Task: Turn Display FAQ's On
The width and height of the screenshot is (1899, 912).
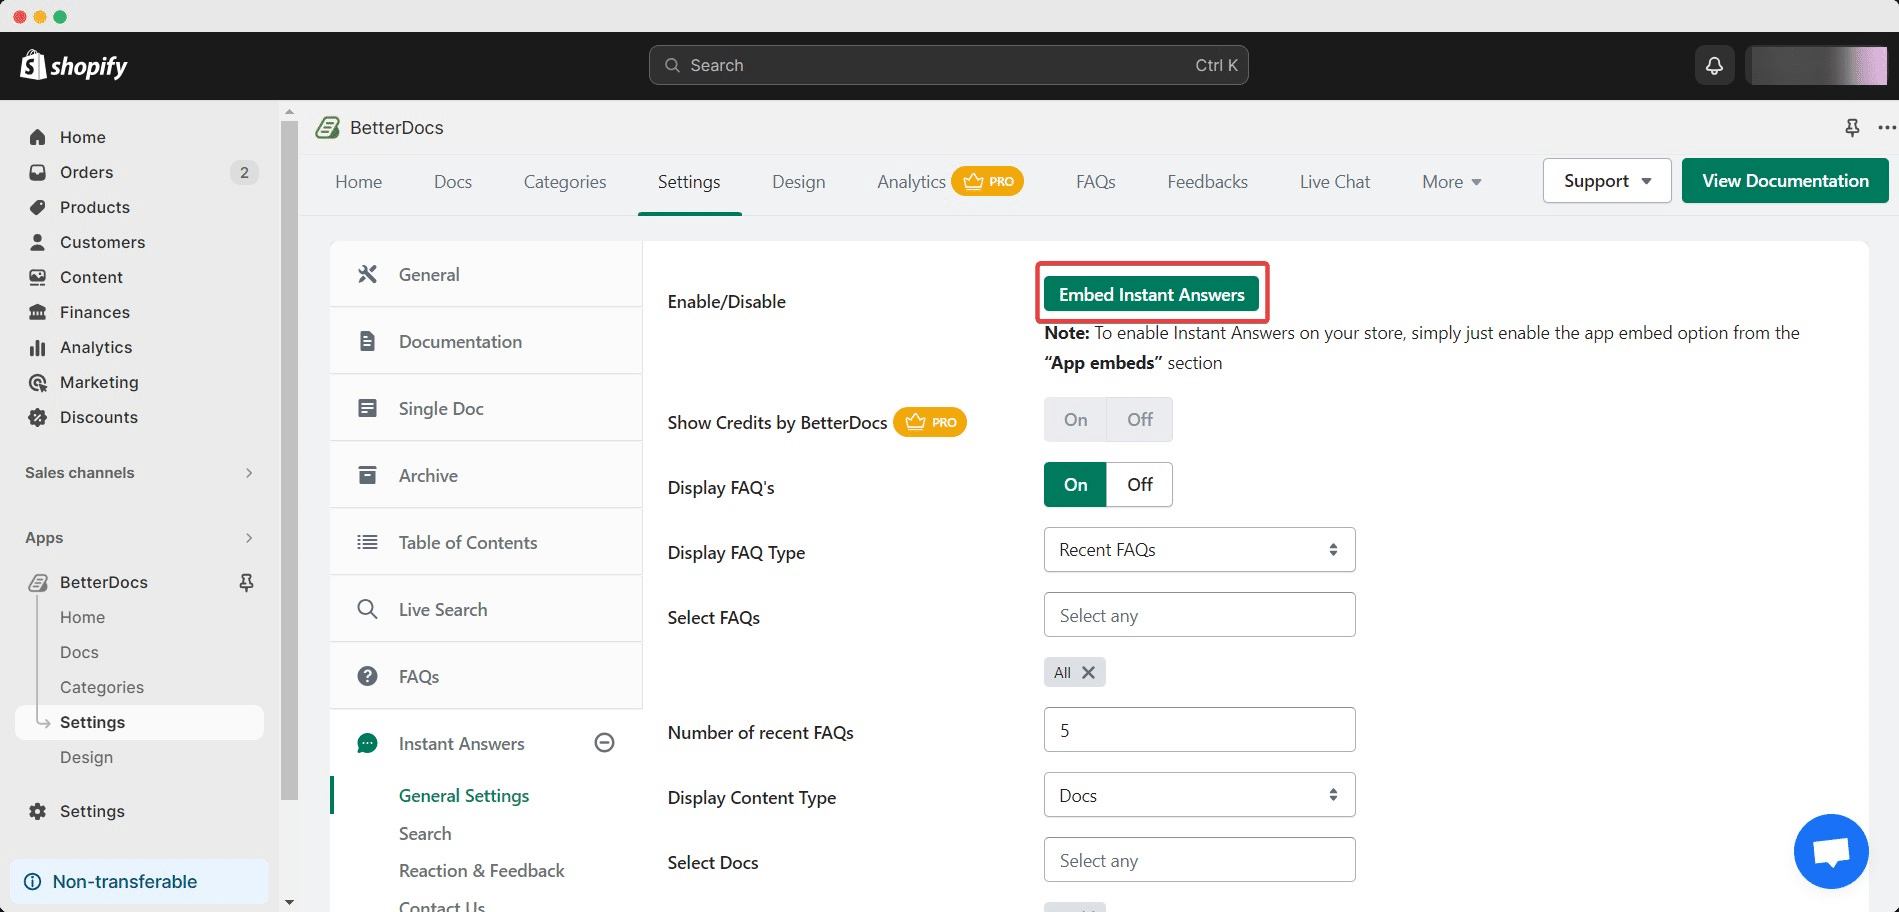Action: (x=1075, y=485)
